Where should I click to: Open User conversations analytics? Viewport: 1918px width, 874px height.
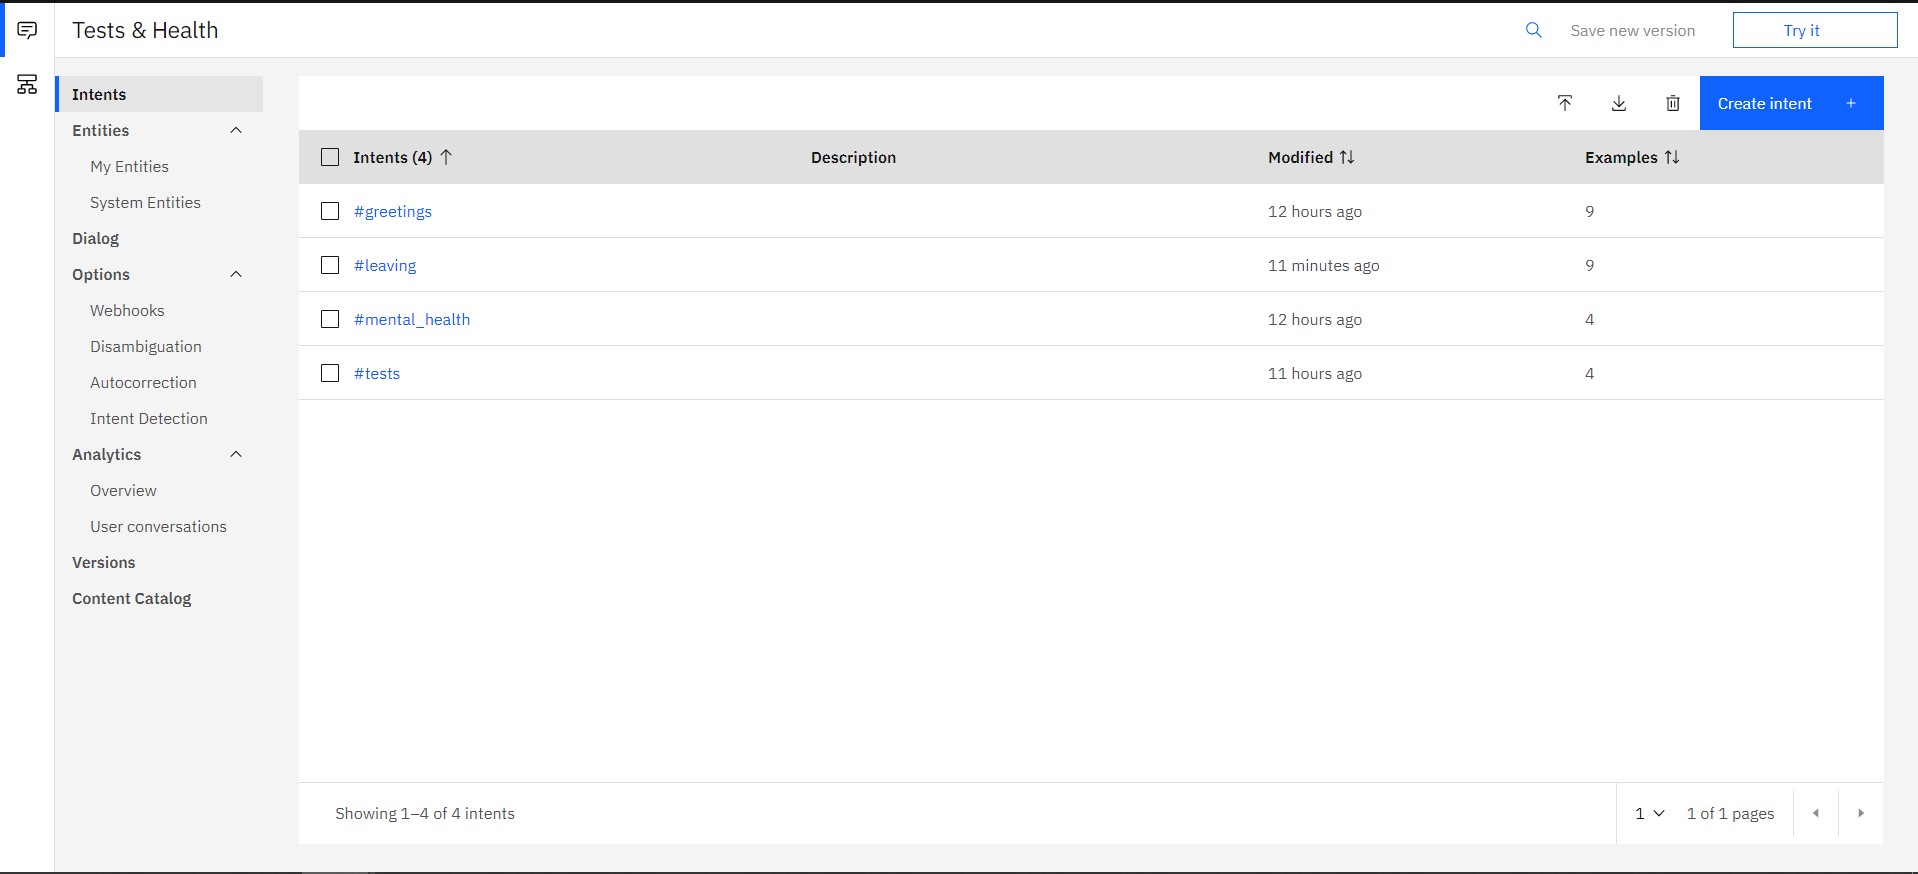pos(158,526)
